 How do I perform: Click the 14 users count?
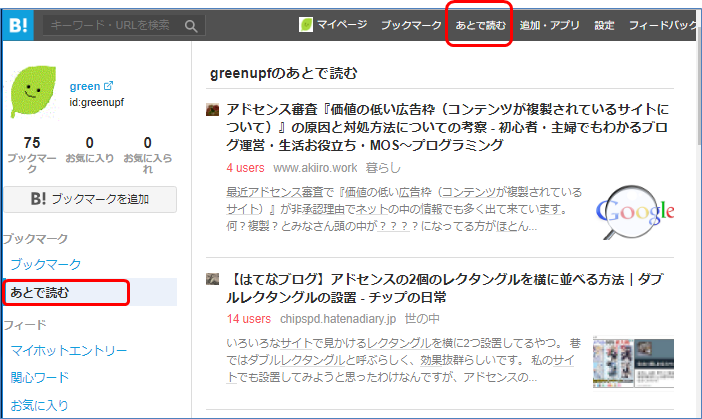point(248,319)
